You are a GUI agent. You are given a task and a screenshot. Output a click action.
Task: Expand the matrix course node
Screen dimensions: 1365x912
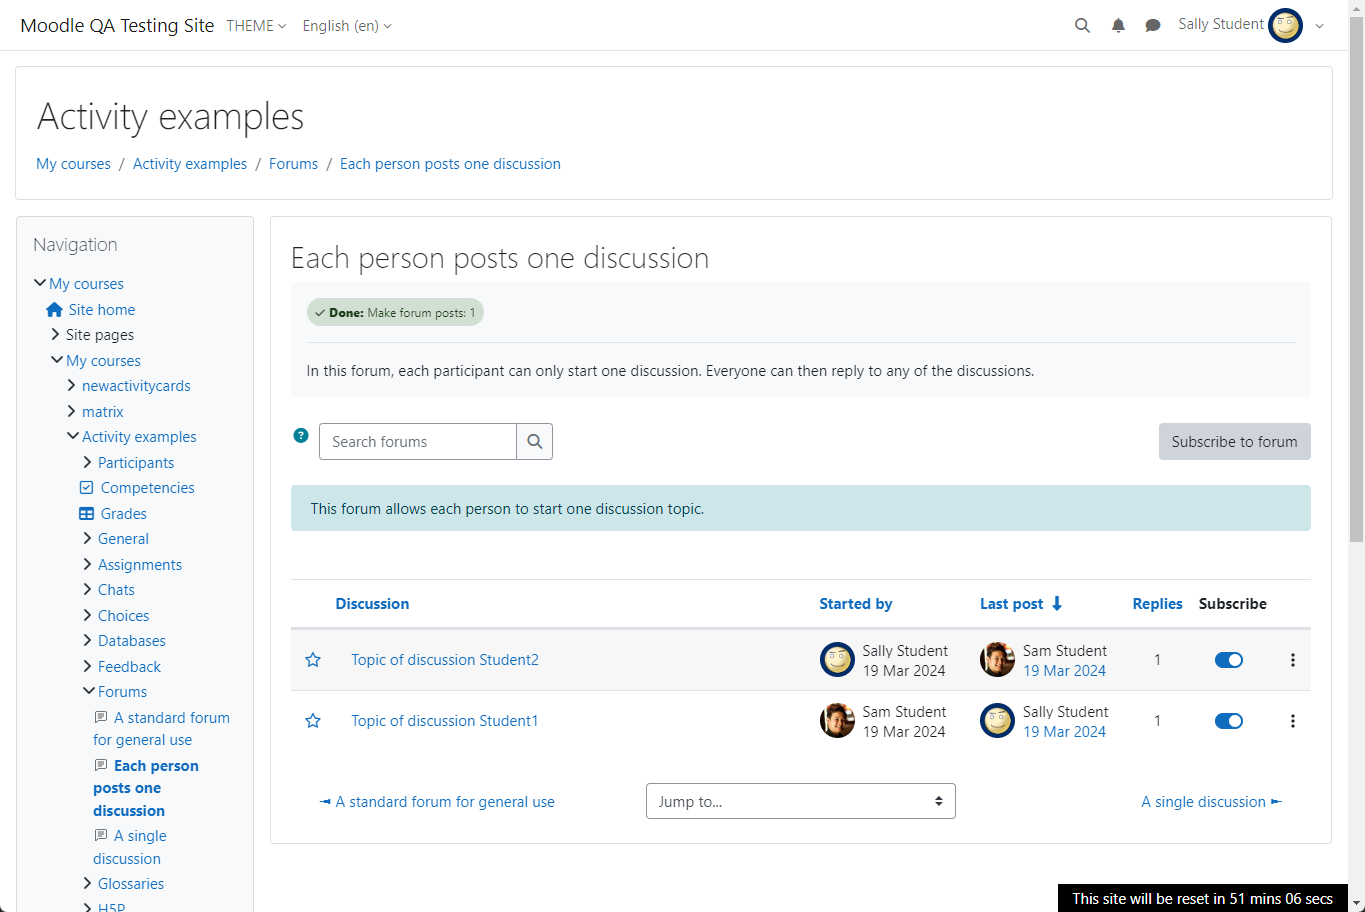[x=72, y=412]
